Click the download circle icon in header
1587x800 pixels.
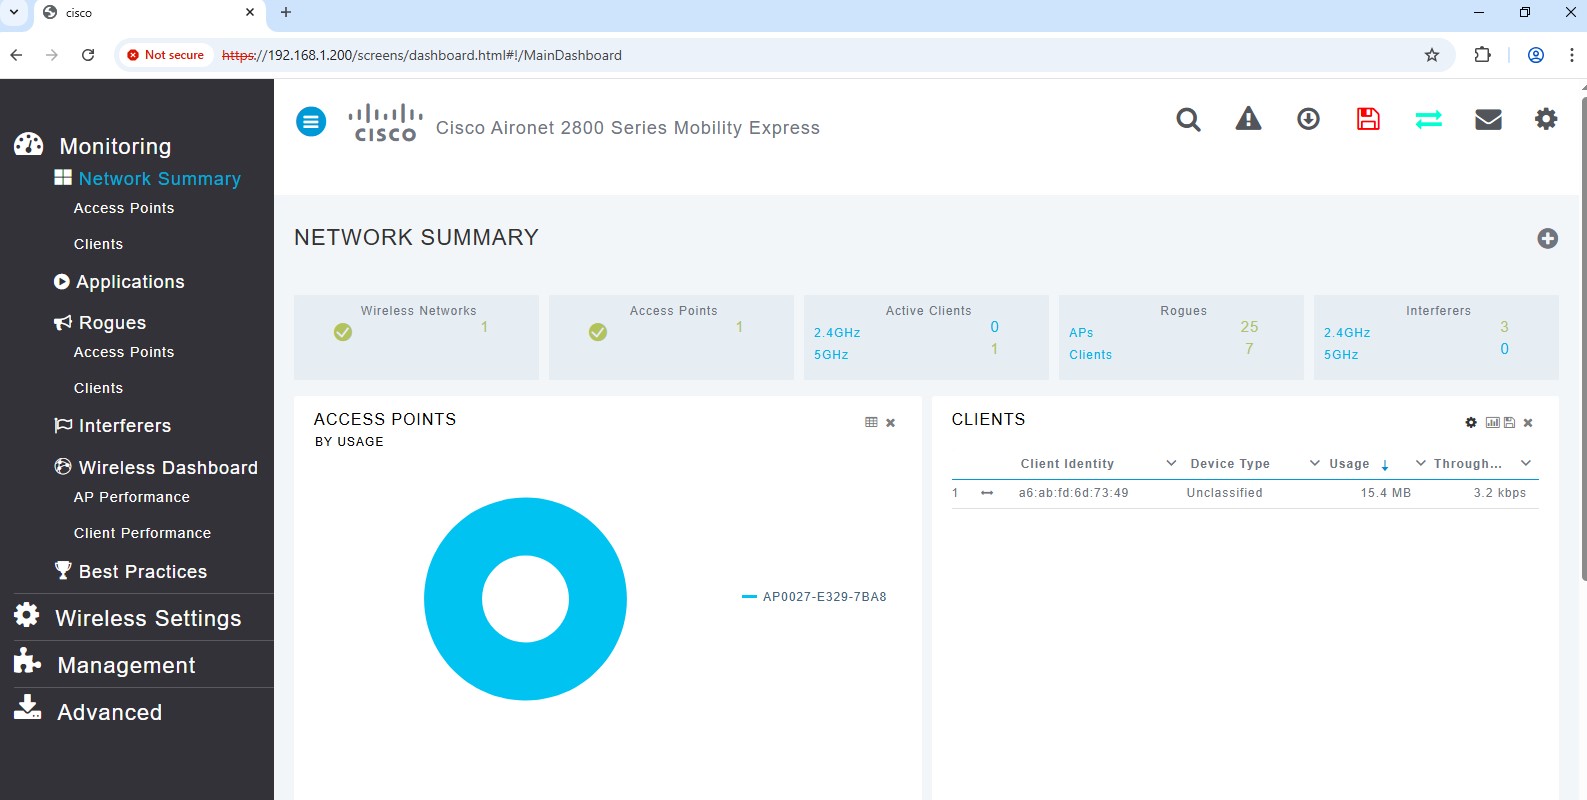[1308, 120]
